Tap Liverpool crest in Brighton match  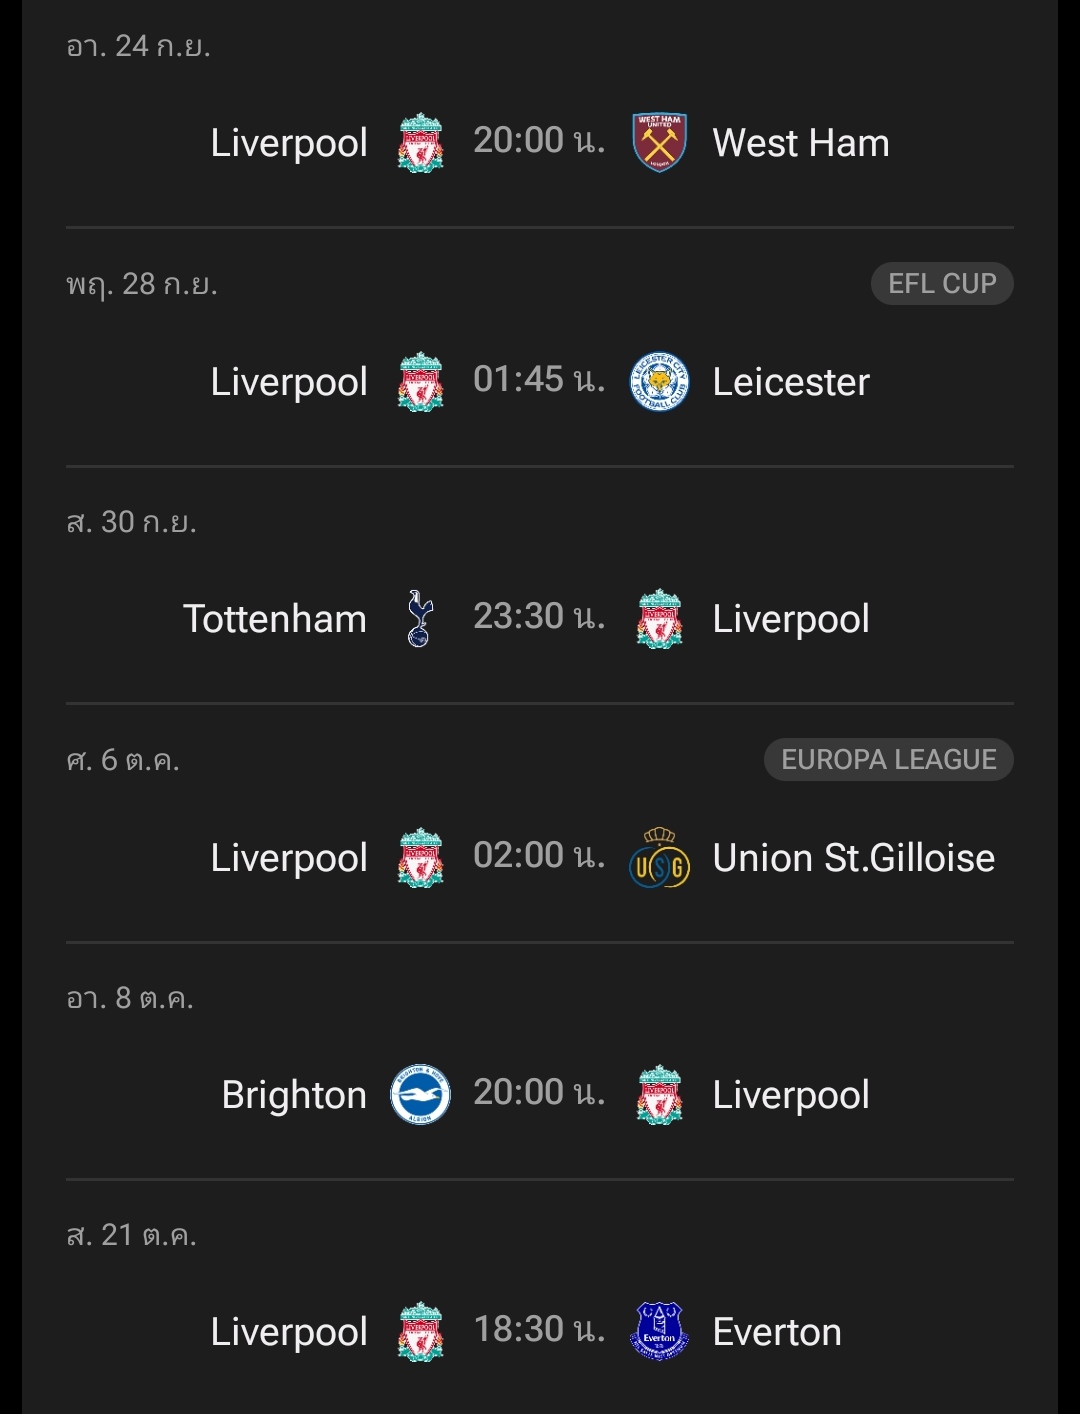[x=659, y=1094]
